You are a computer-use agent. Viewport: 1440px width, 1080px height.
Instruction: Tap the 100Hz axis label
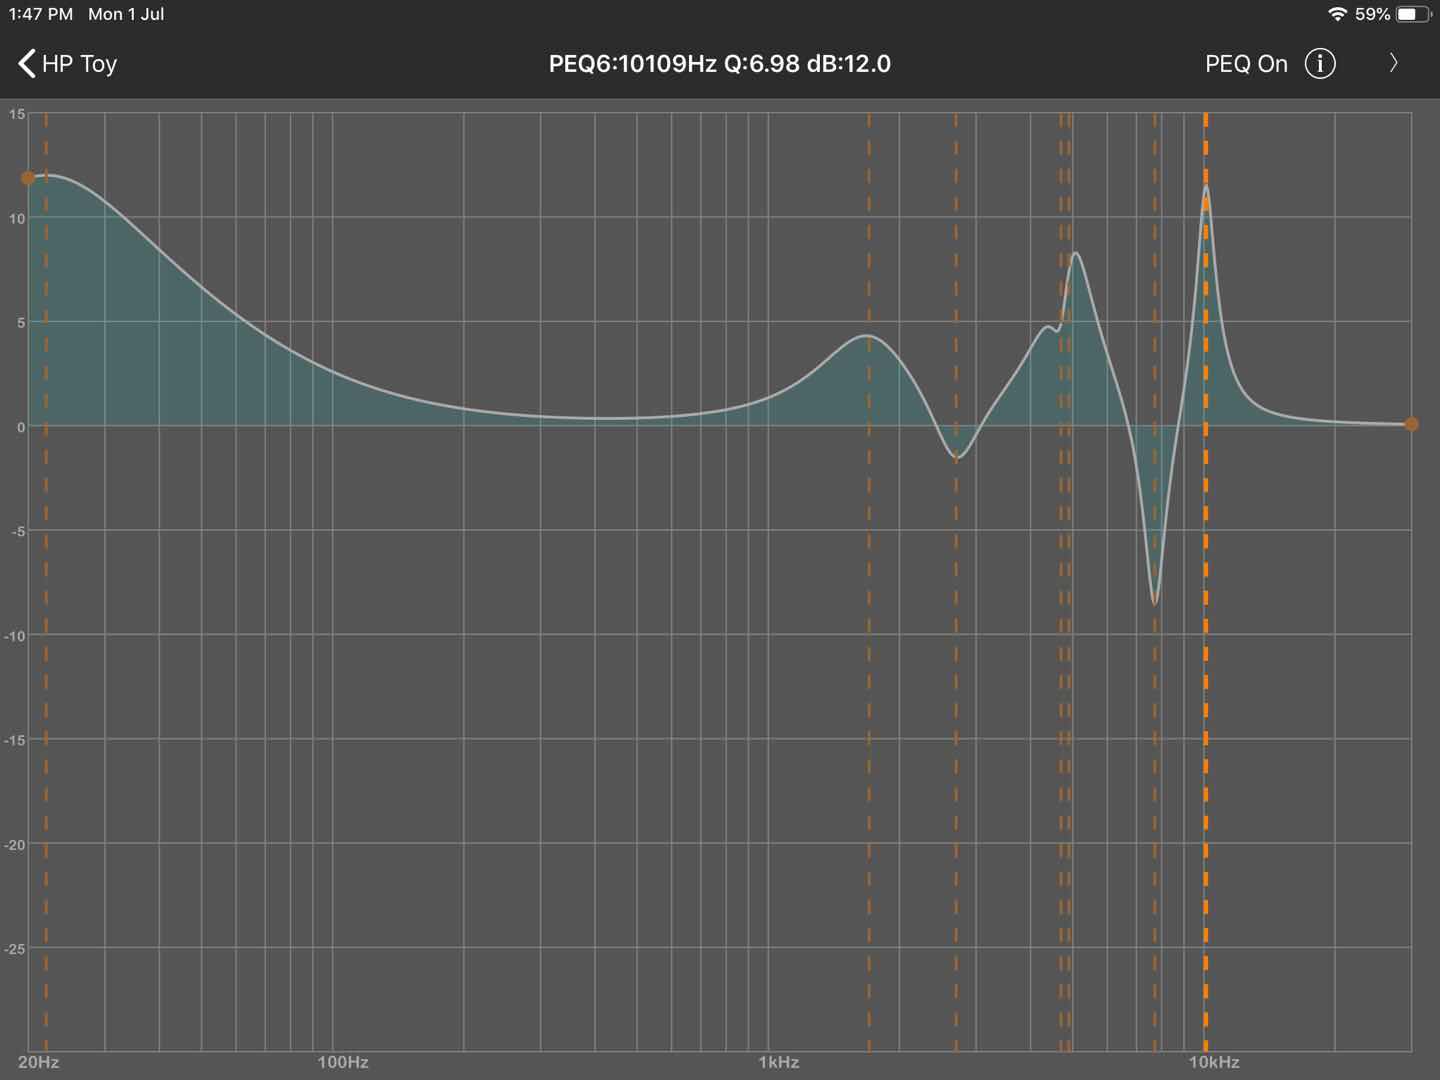pos(343,1062)
